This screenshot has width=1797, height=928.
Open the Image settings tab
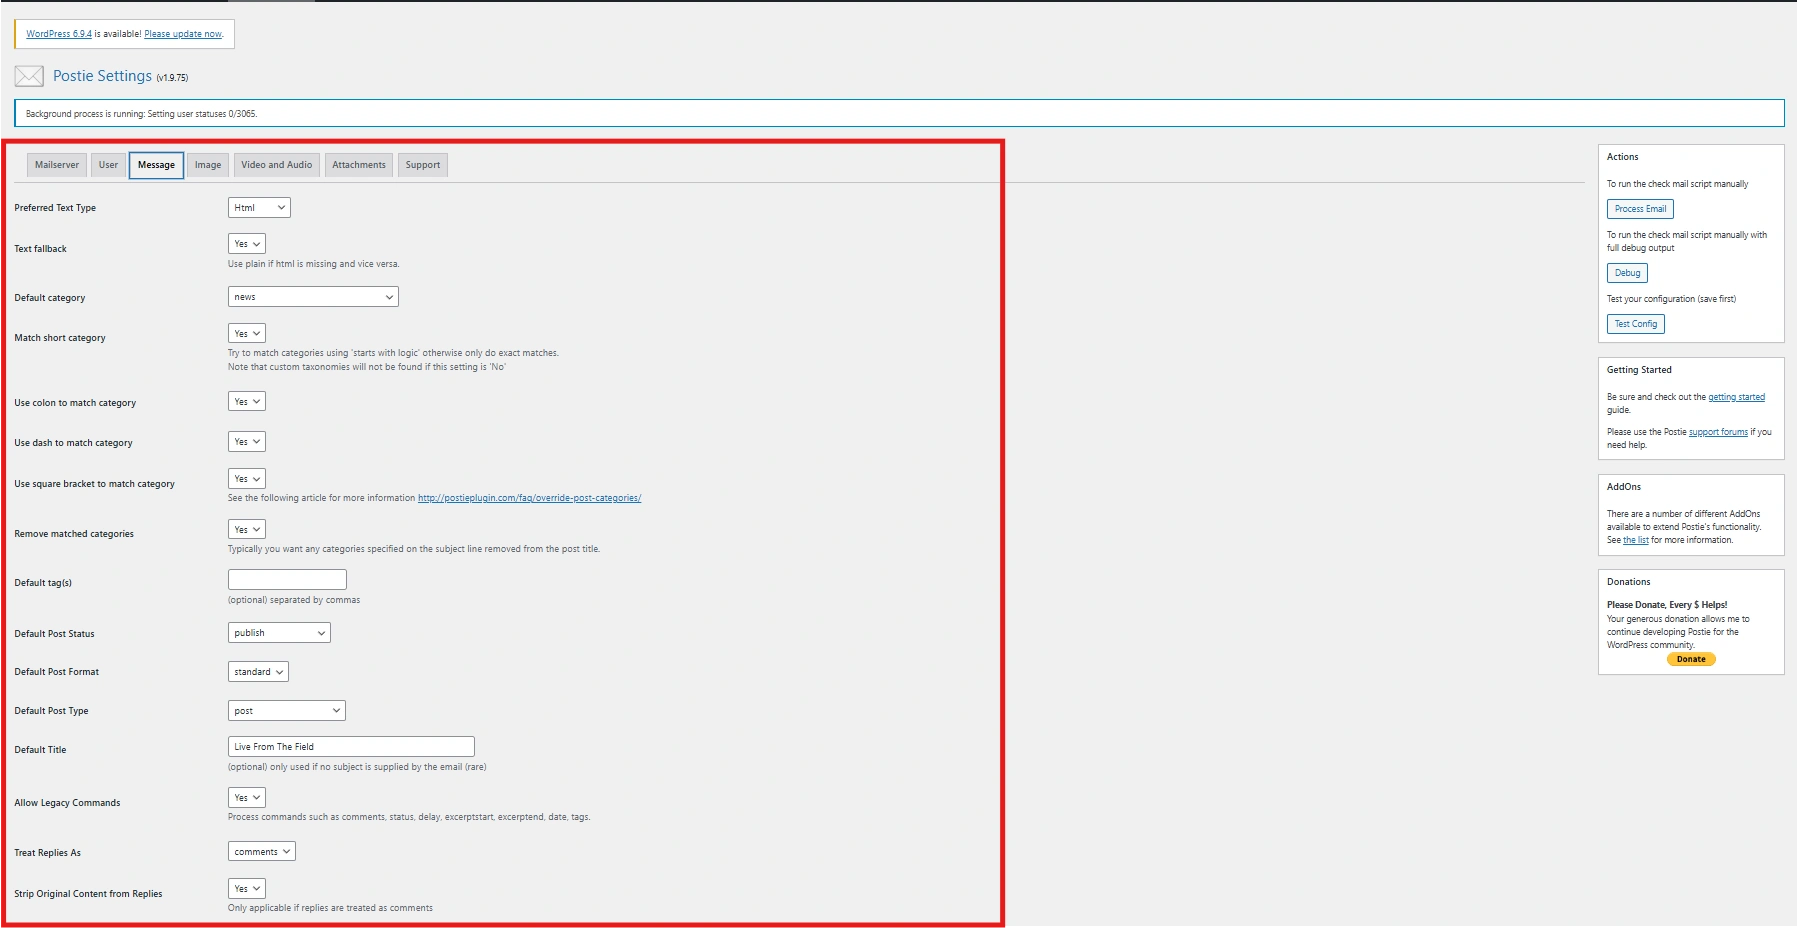pos(208,165)
